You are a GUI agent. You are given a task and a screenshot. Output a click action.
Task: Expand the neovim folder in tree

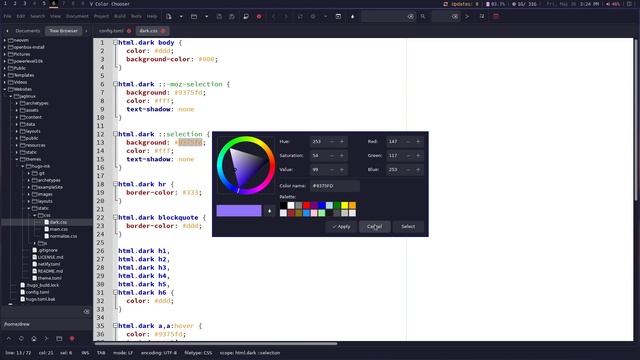(x=5, y=40)
